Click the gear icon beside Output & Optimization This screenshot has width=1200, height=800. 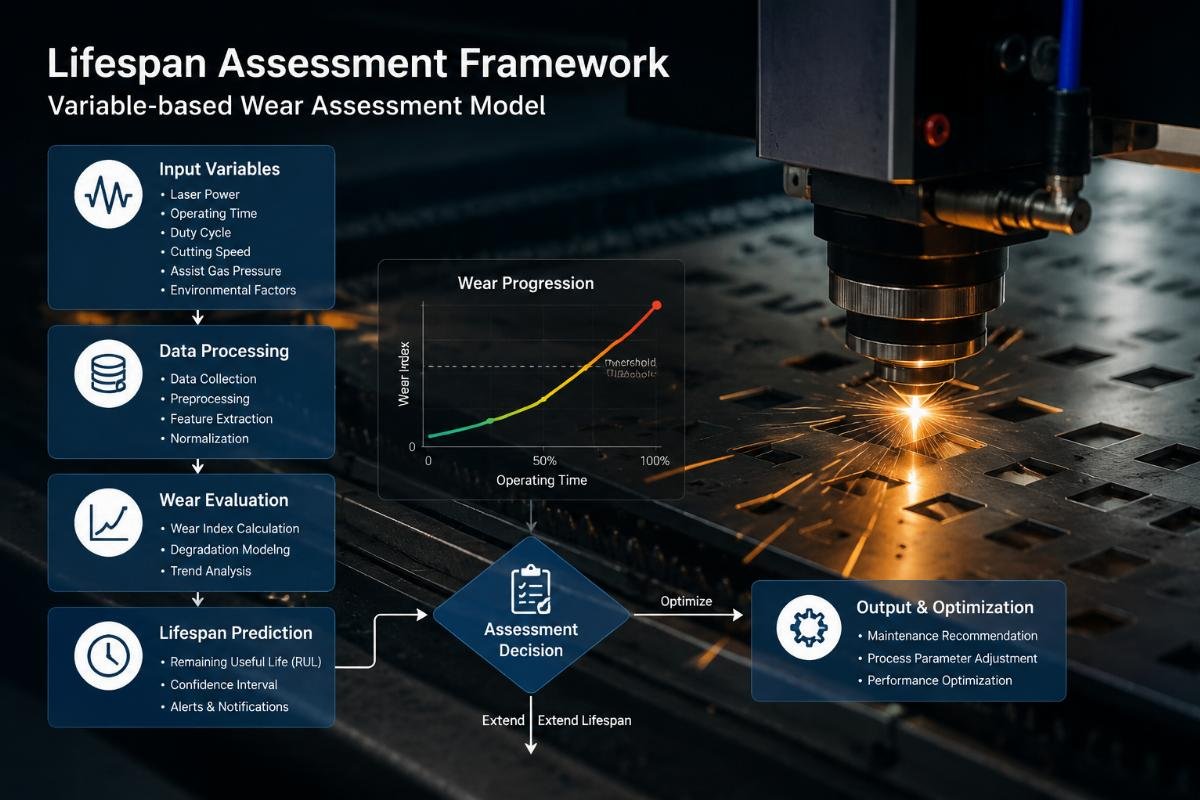pos(810,627)
